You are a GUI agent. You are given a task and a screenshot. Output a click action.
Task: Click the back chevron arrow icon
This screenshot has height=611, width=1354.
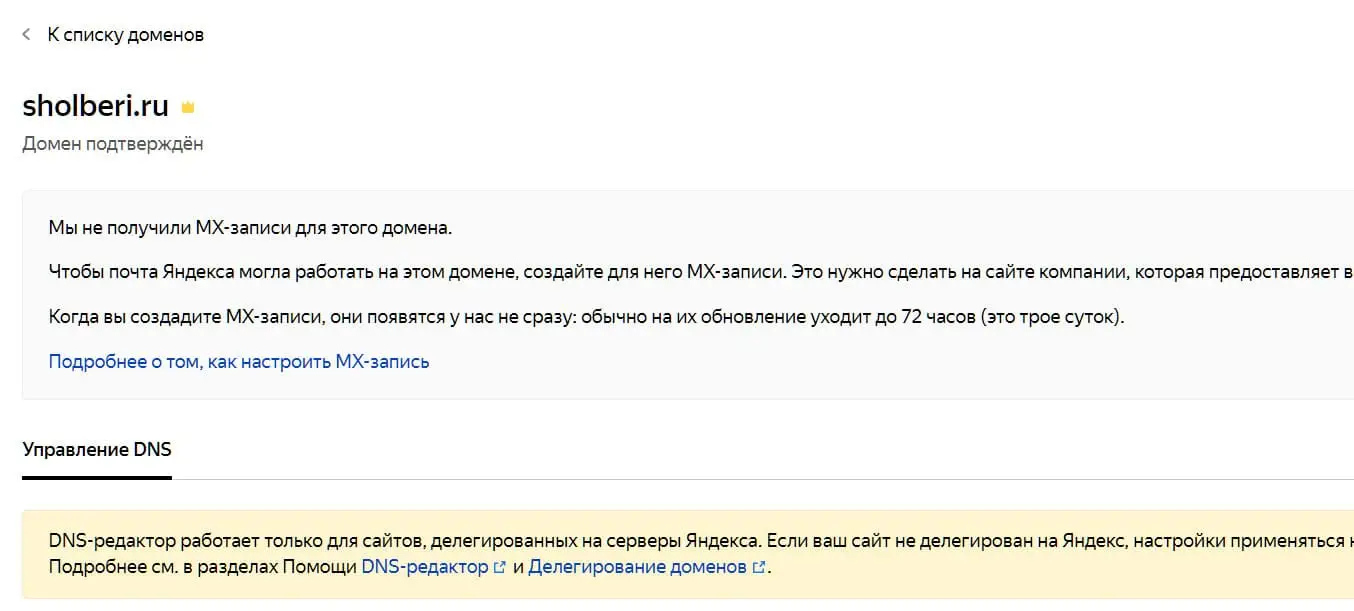tap(26, 35)
